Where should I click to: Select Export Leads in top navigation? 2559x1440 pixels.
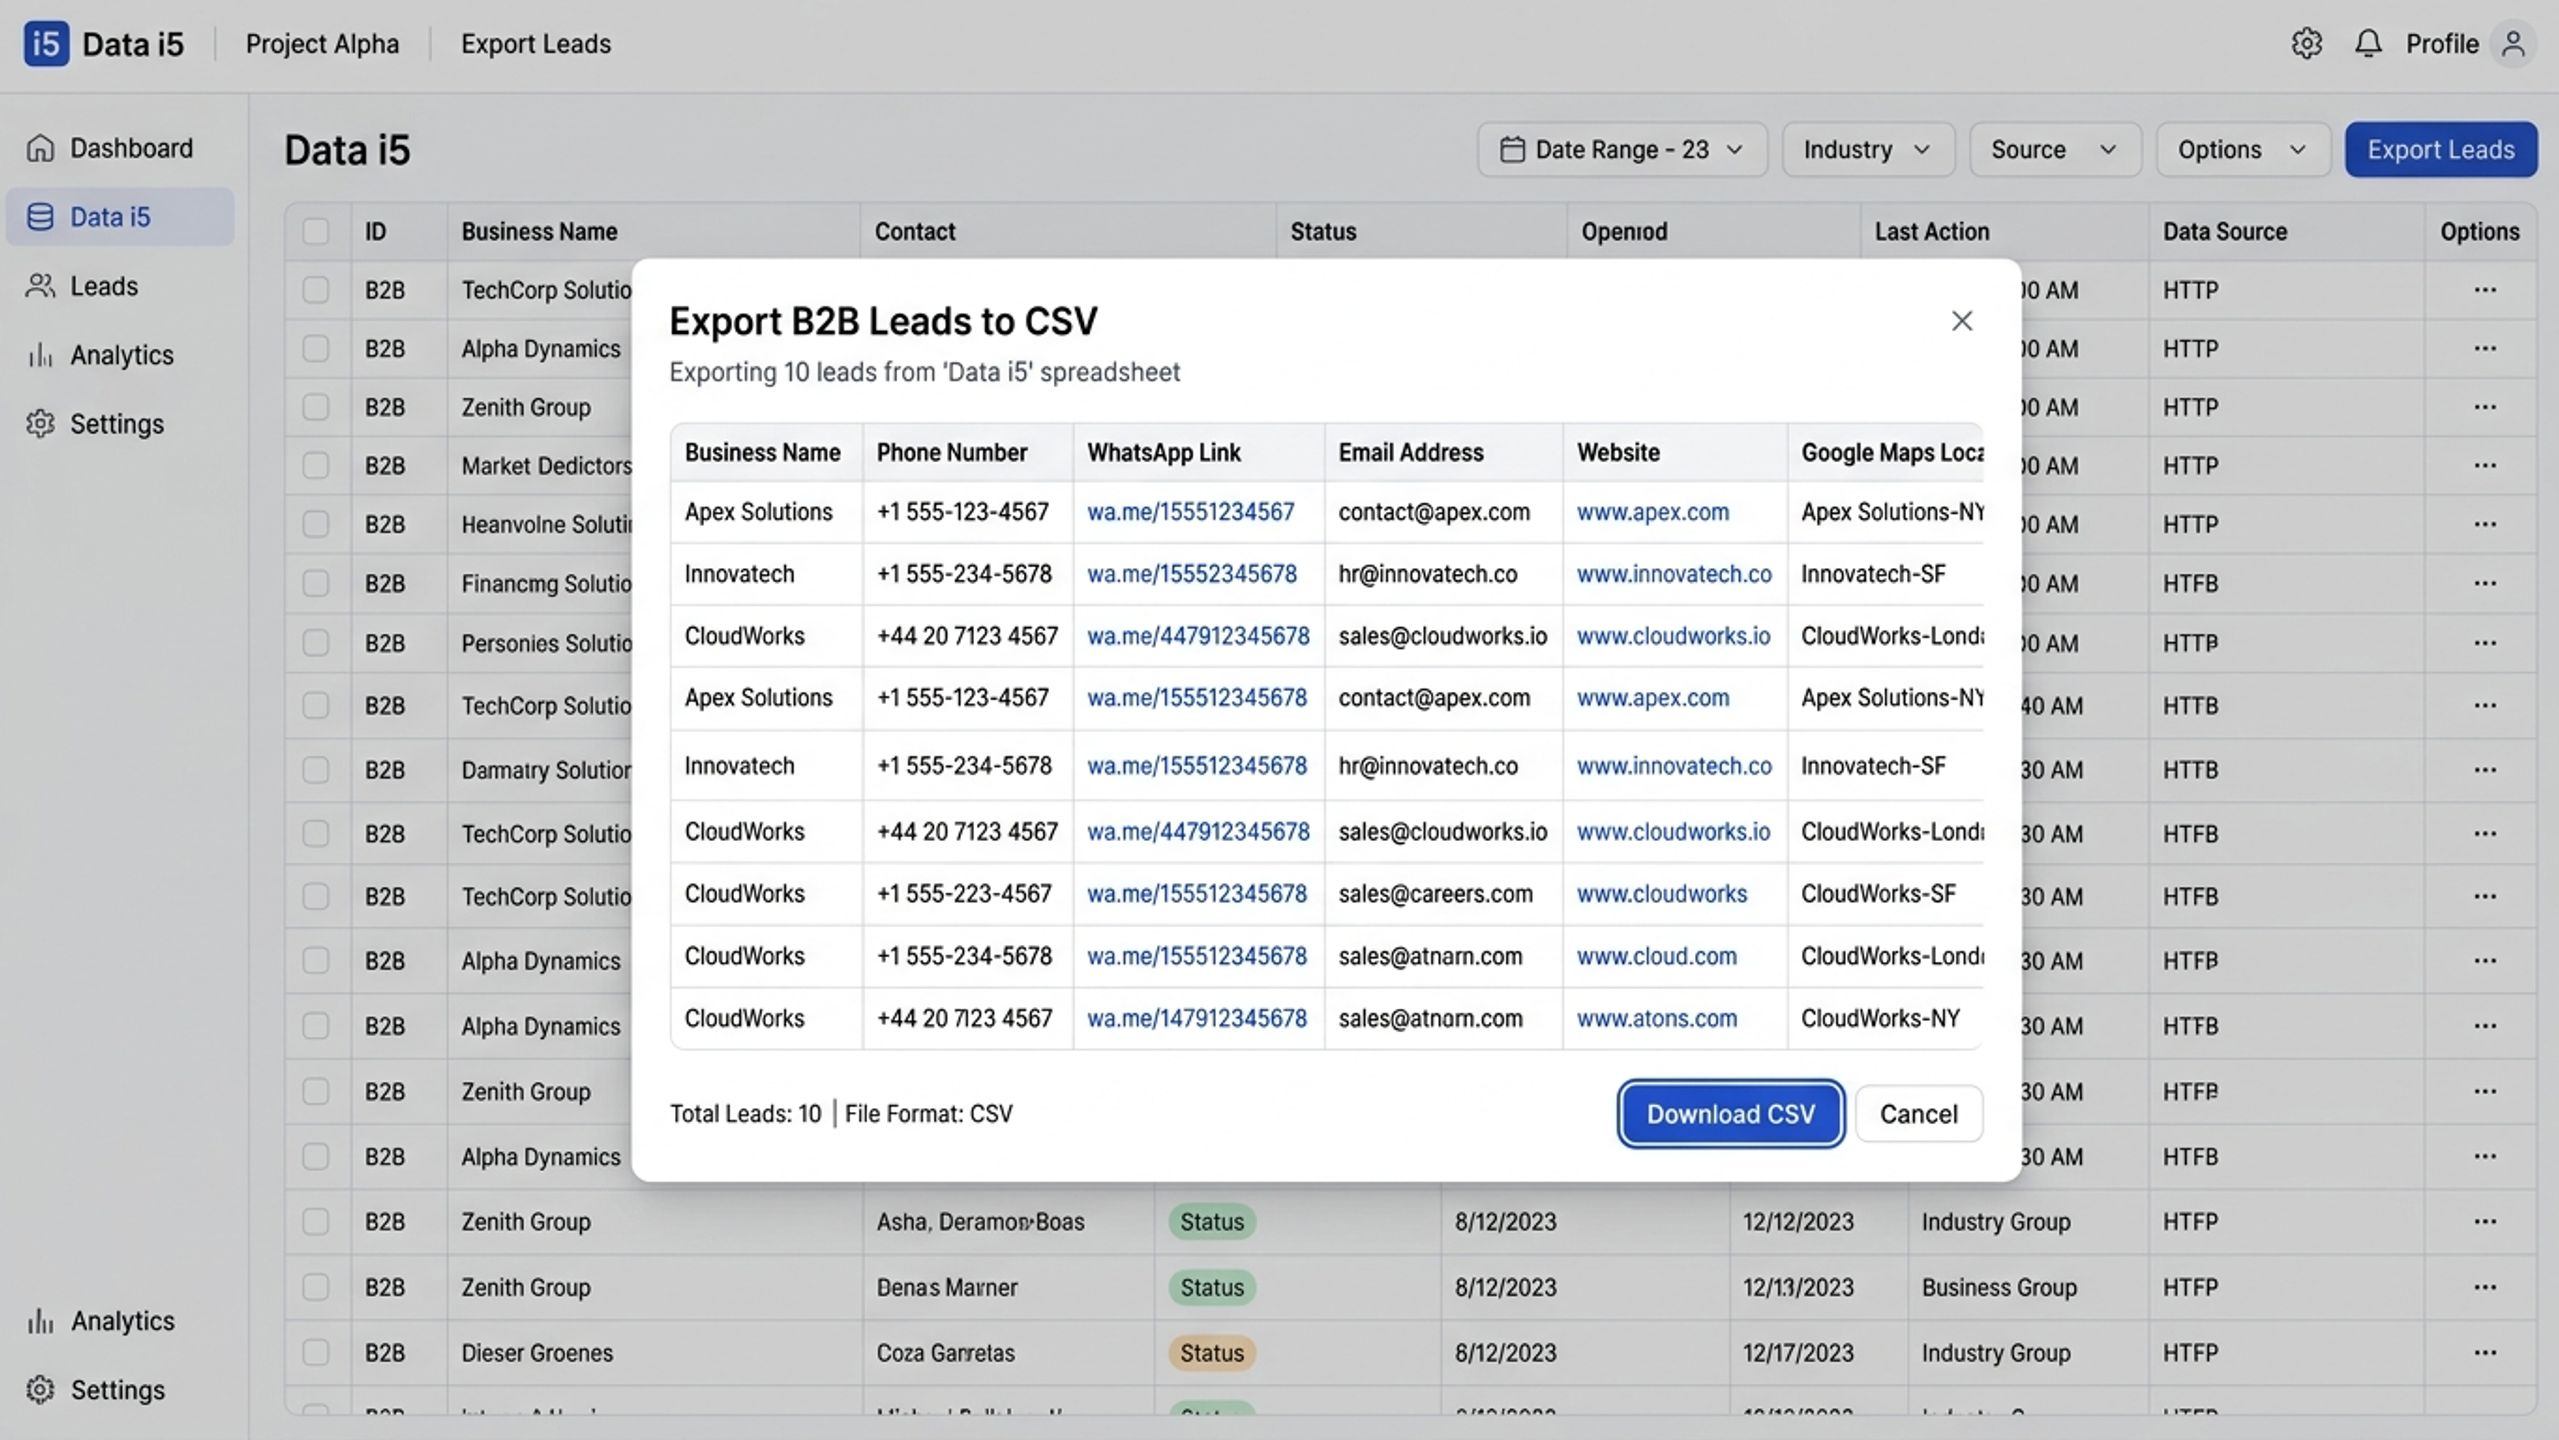click(x=536, y=44)
